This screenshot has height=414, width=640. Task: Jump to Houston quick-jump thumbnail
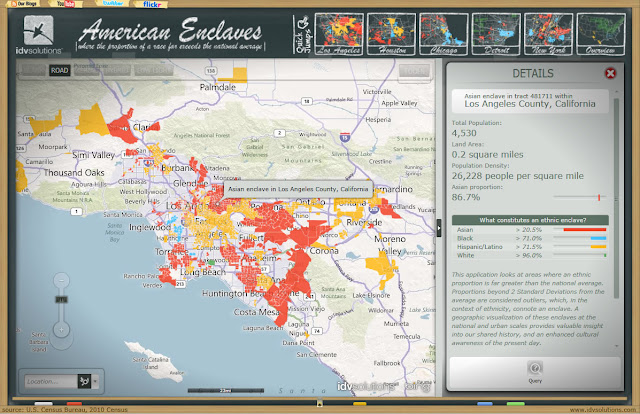[391, 34]
